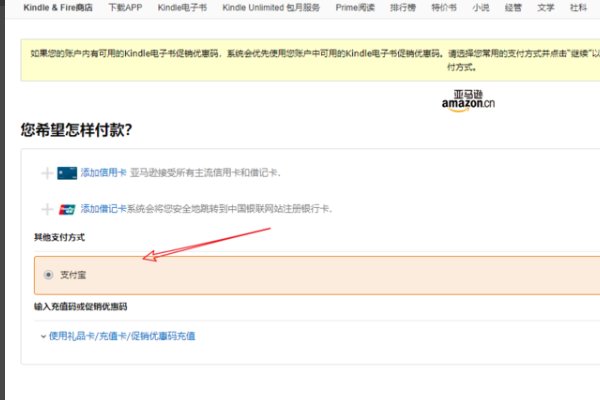Click the China UnionPay redirect description text
Screen dimensions: 600x400
[x=229, y=209]
